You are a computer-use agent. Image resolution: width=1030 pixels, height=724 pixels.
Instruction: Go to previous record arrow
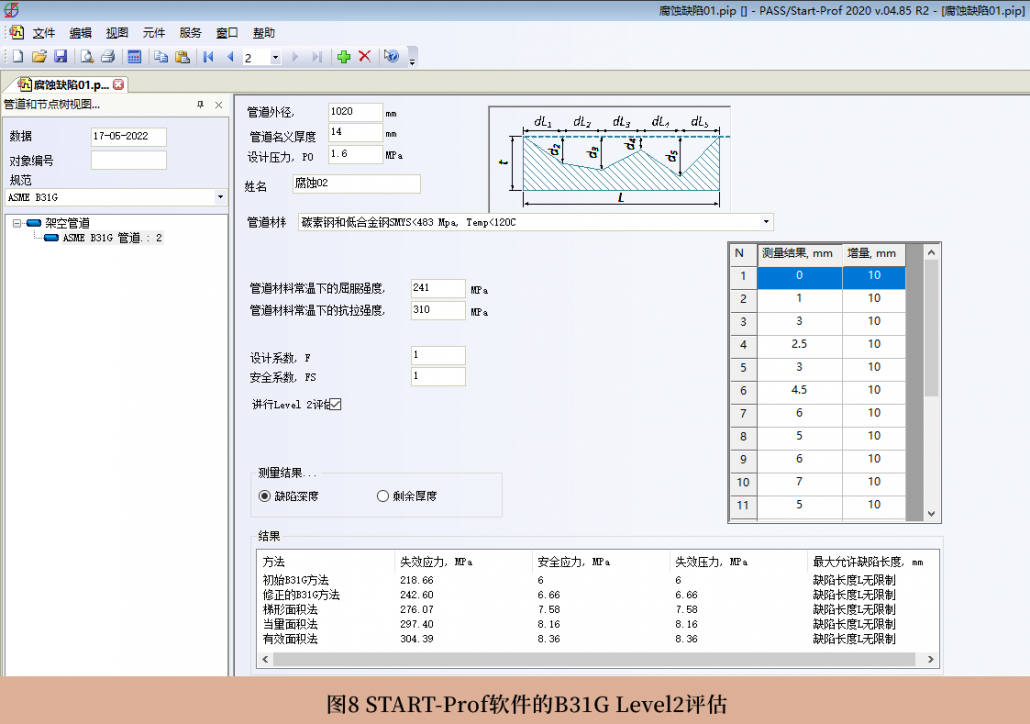tap(230, 57)
